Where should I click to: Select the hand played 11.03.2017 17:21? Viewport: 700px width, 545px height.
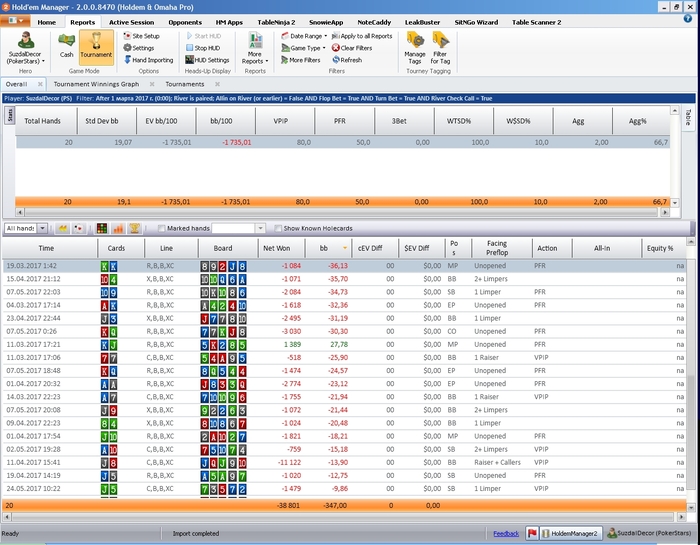click(344, 345)
